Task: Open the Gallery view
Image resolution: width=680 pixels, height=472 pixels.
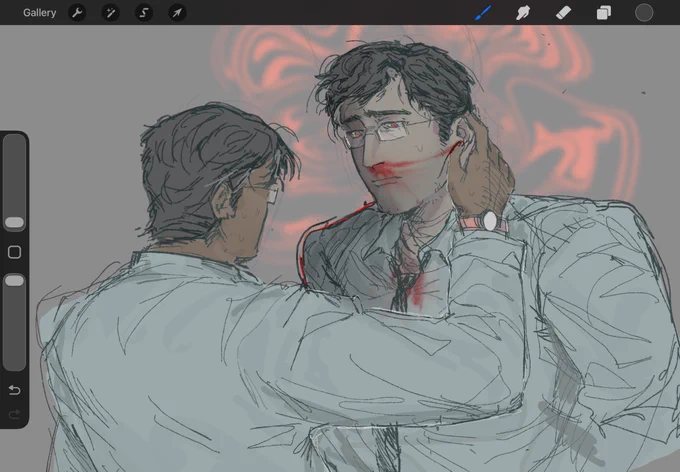Action: coord(39,13)
